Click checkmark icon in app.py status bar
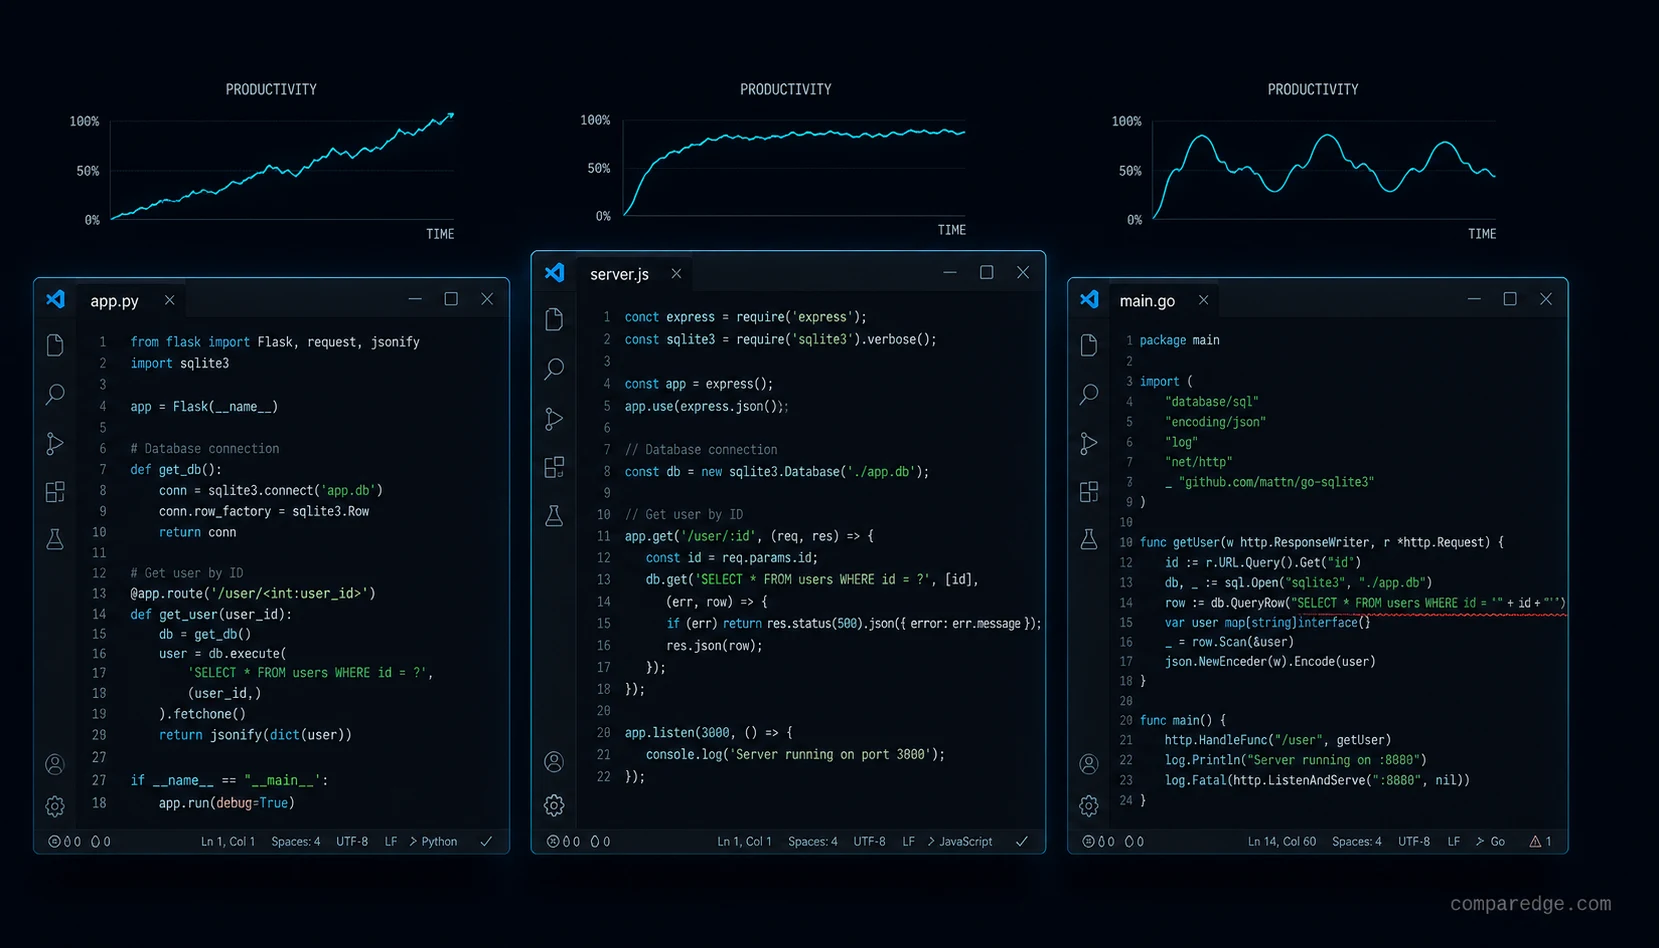This screenshot has height=948, width=1659. pyautogui.click(x=486, y=842)
